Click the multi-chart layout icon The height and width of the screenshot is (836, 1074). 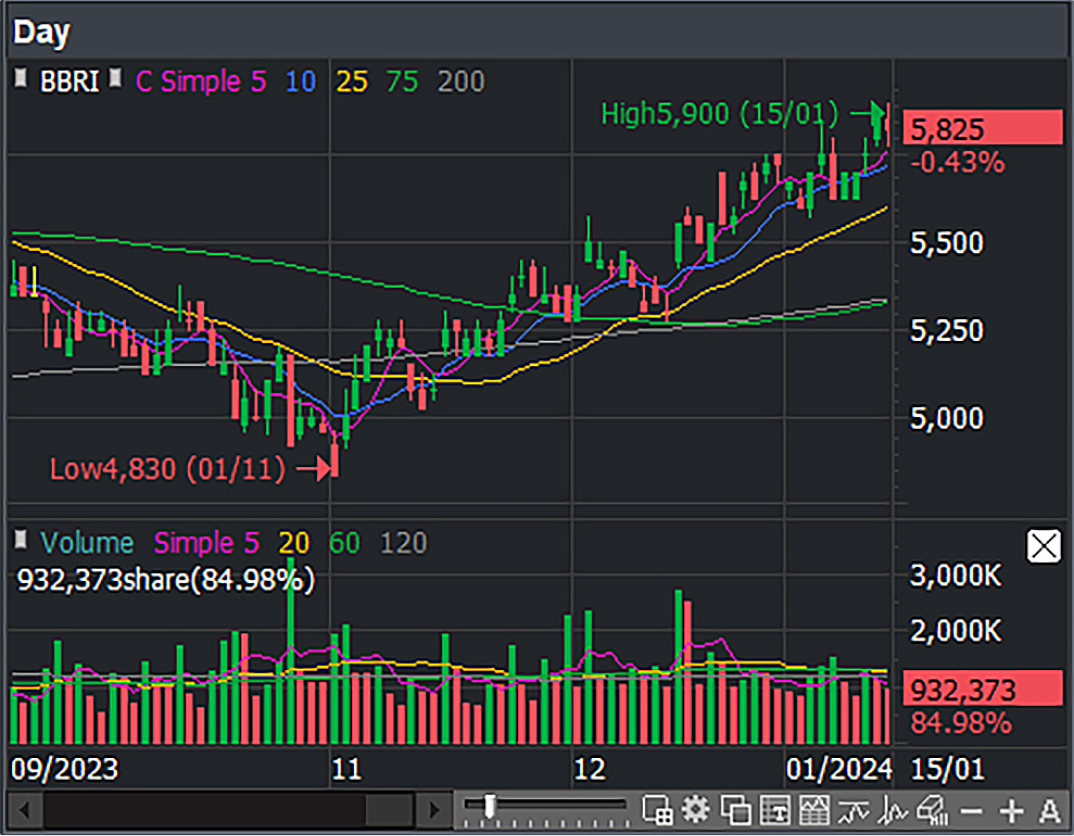point(658,811)
